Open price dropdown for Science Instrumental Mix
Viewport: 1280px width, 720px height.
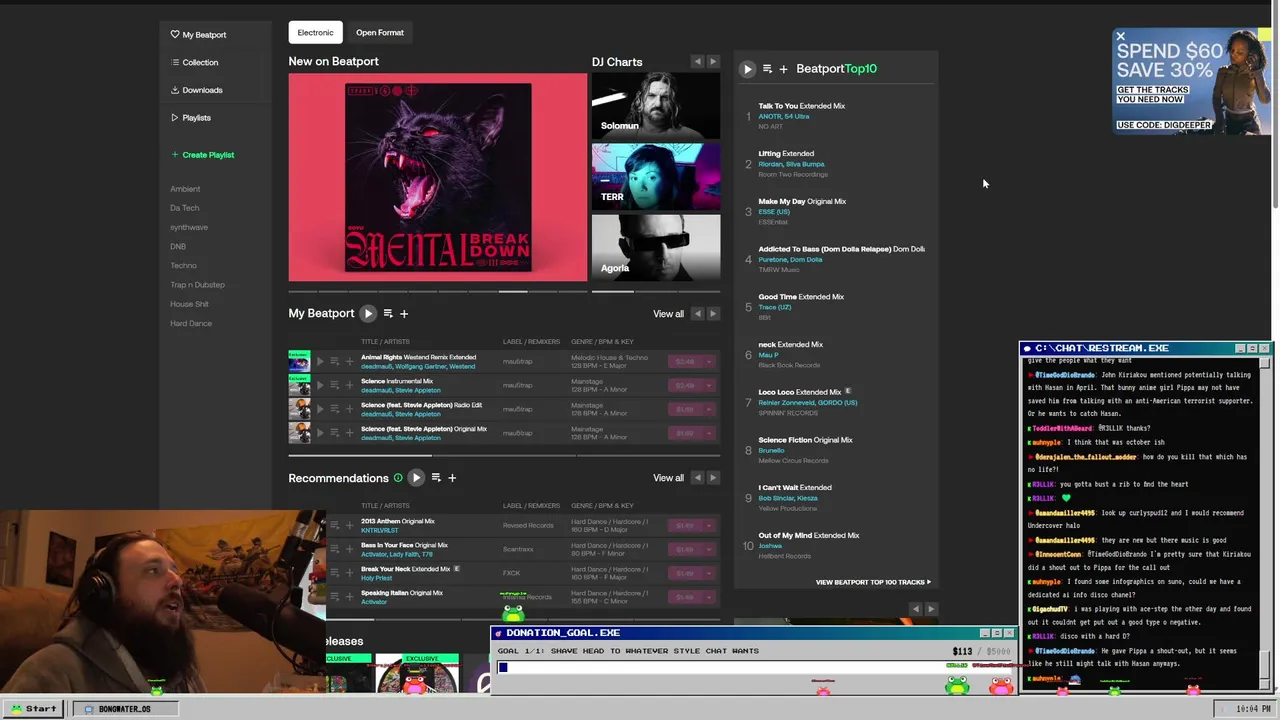point(709,385)
